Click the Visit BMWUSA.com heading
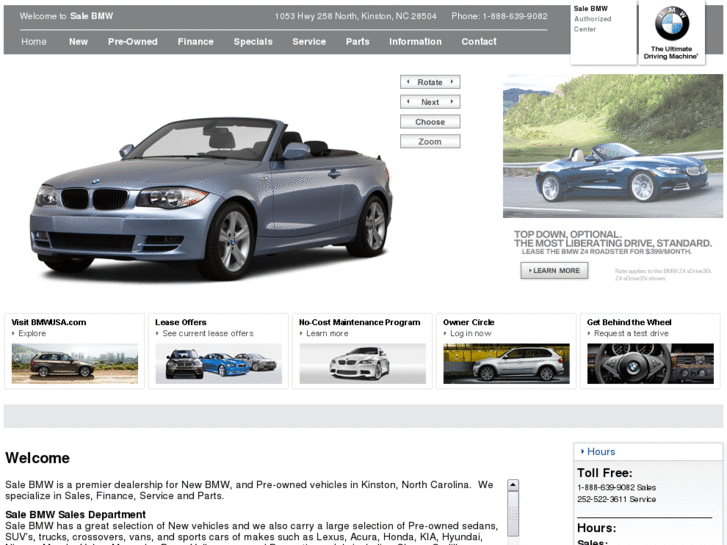Viewport: 727px width, 545px height. (x=49, y=322)
